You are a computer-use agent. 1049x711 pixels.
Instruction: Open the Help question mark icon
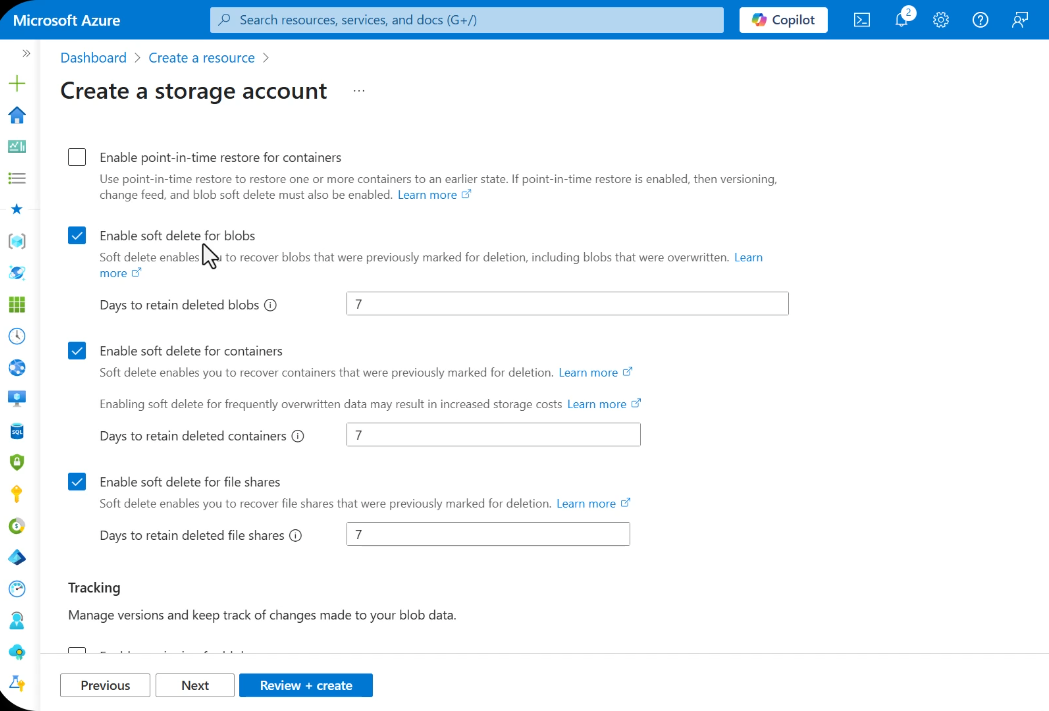point(979,20)
